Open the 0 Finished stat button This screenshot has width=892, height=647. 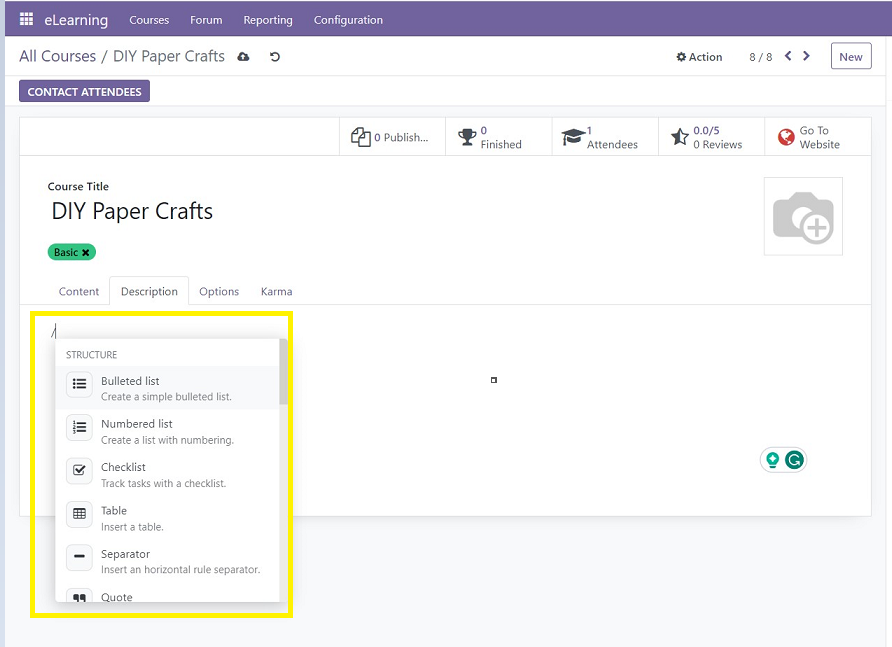(x=498, y=137)
